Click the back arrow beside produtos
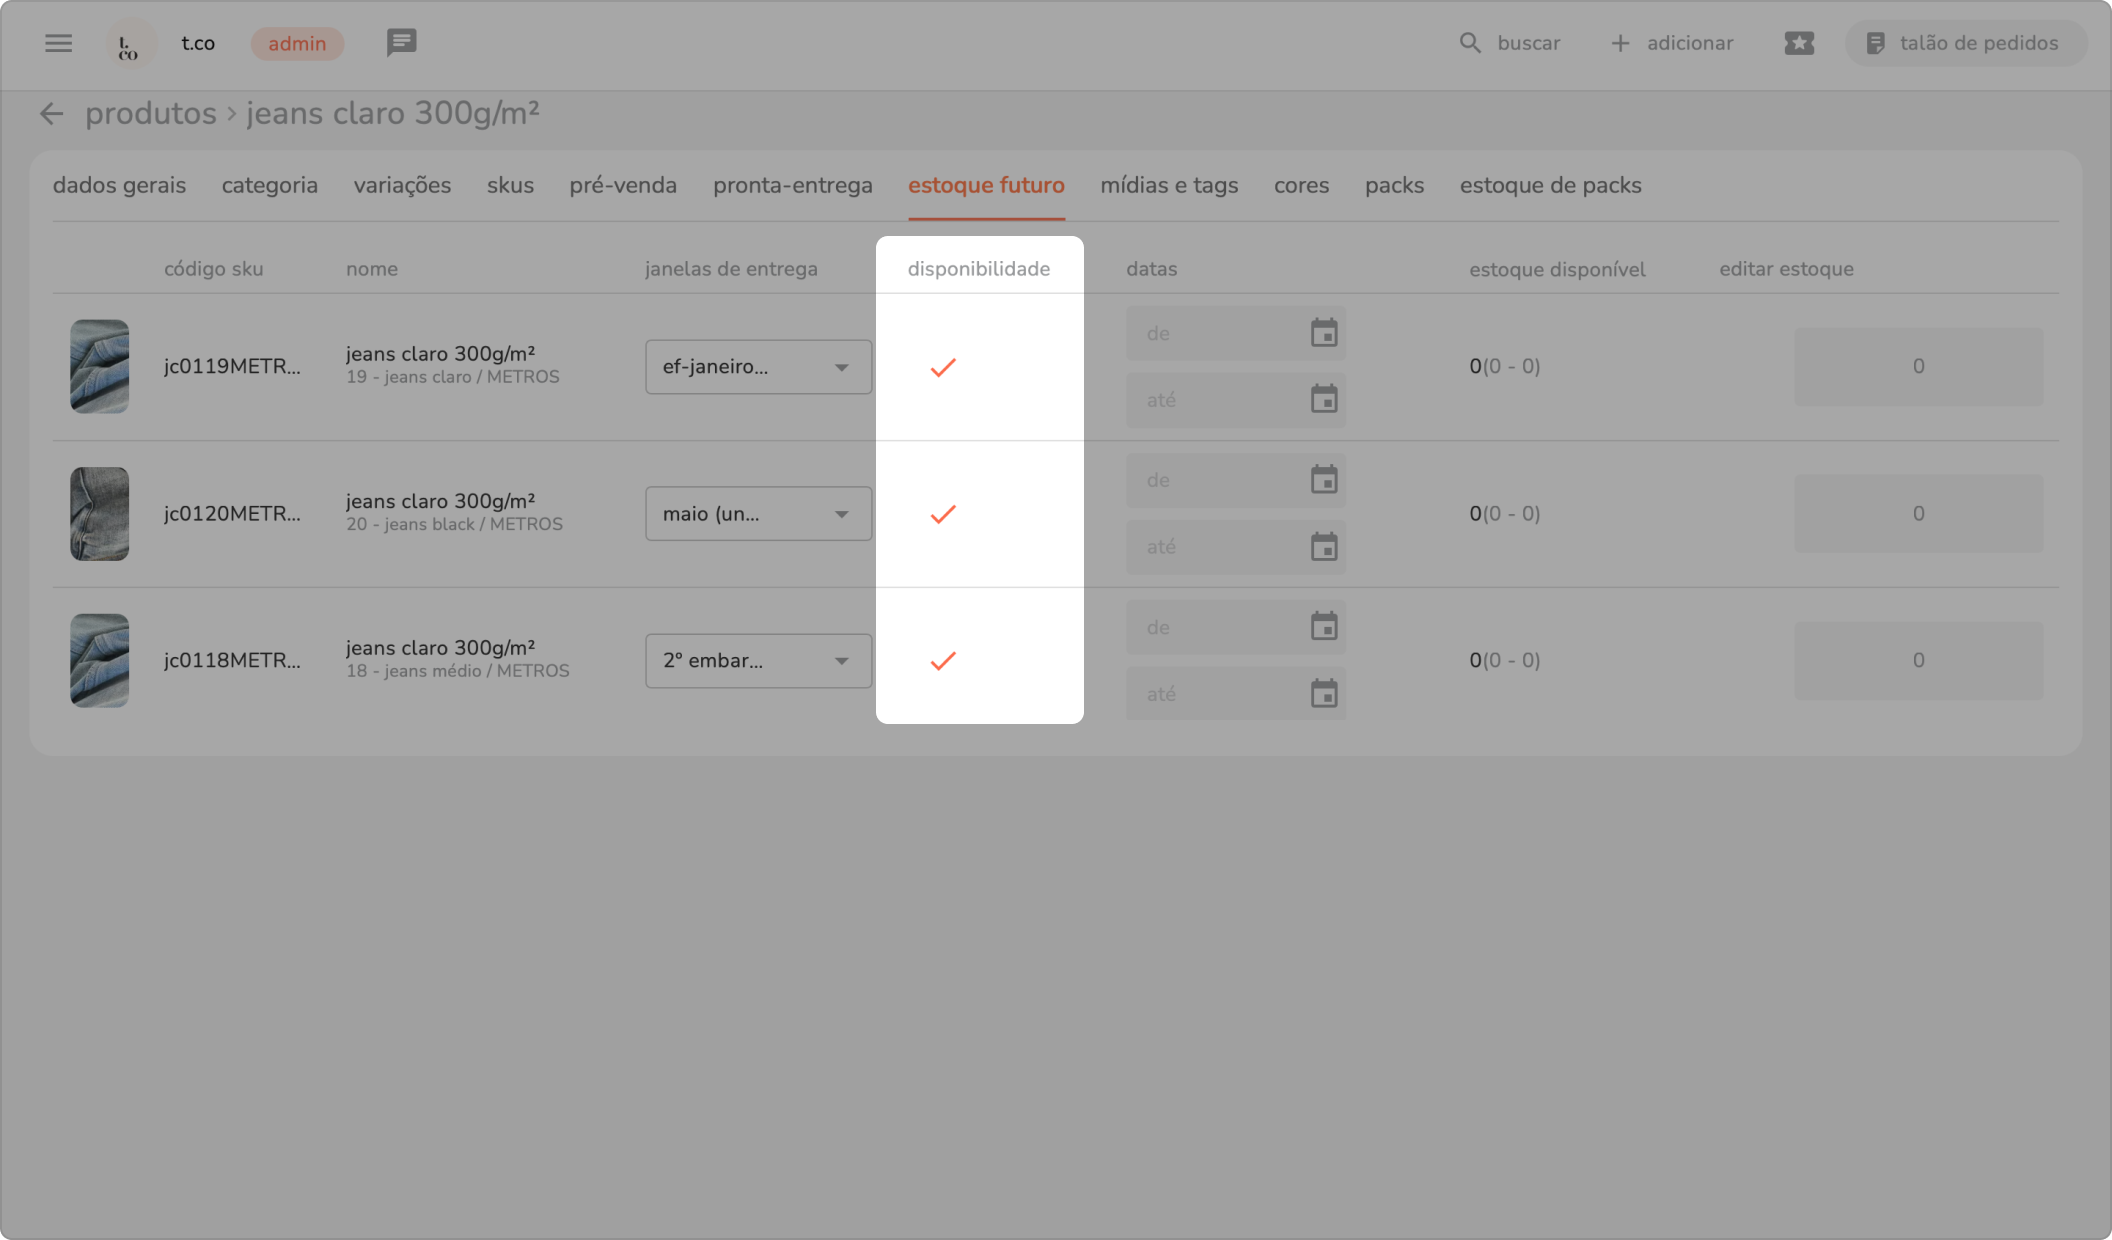 coord(51,114)
